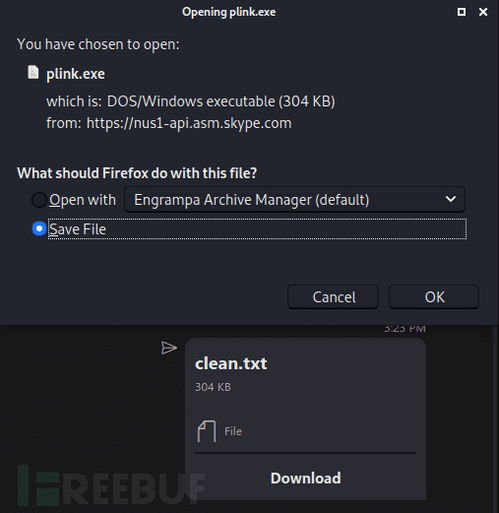This screenshot has width=499, height=513.
Task: Click the file document icon under clean.txt
Action: coord(207,431)
